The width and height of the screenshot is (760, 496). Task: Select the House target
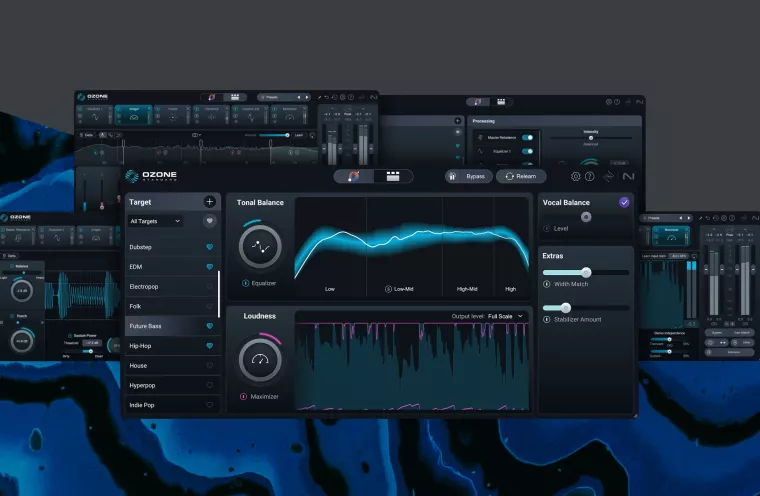172,366
